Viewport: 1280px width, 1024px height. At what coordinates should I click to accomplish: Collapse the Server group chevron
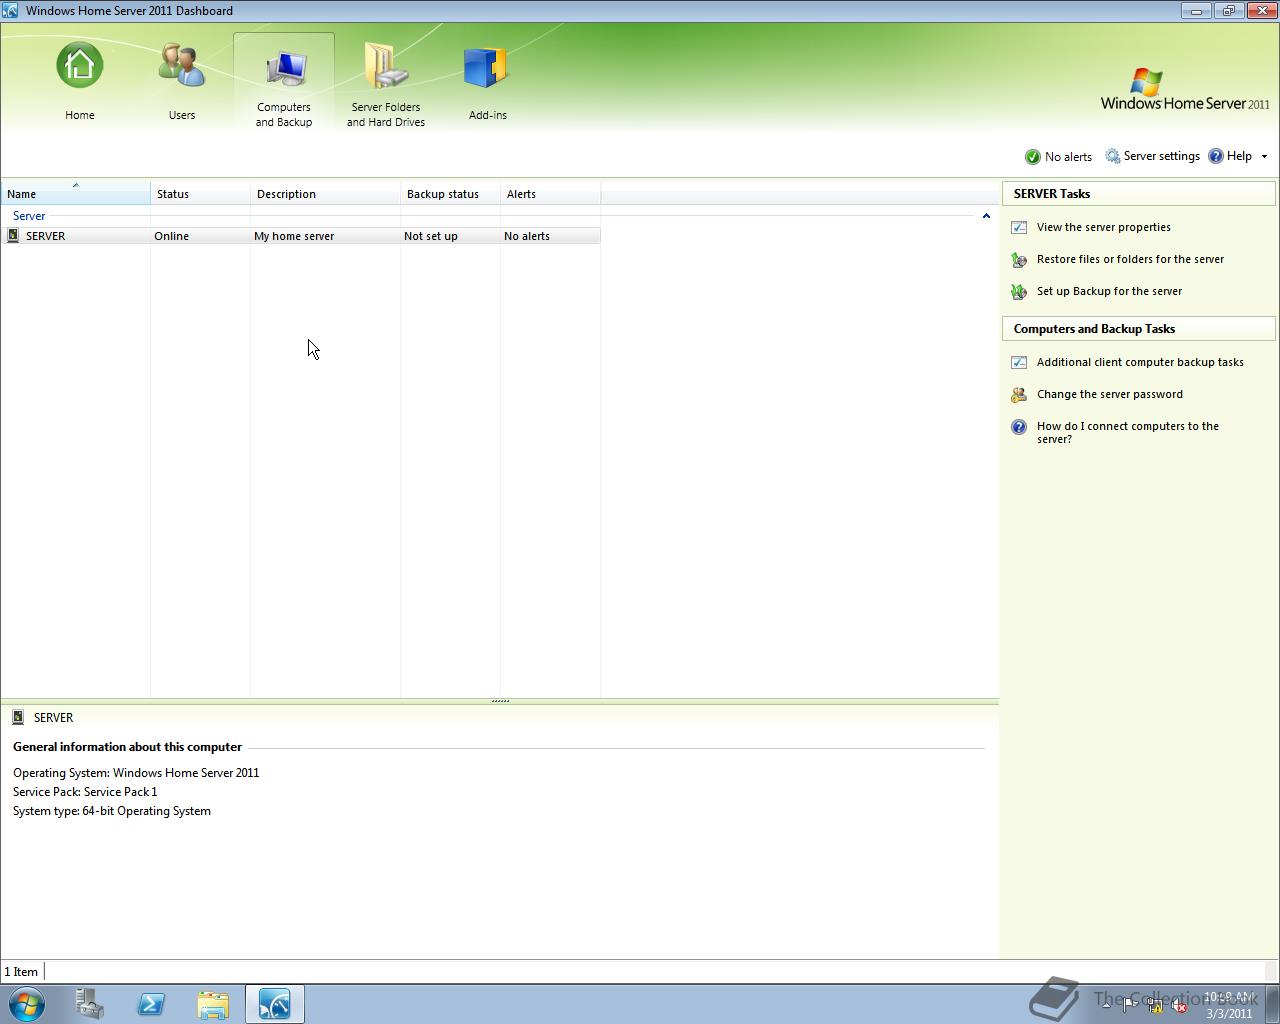tap(986, 216)
